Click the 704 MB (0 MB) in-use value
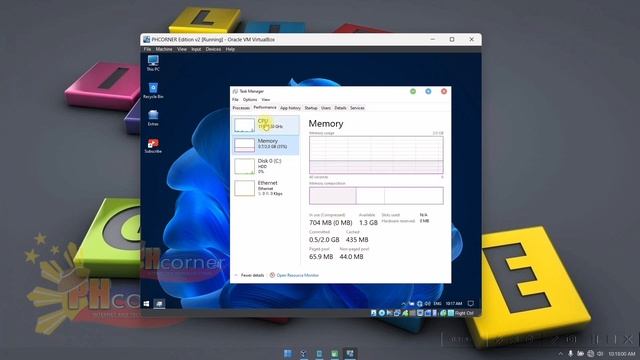This screenshot has height=360, width=640. click(331, 222)
